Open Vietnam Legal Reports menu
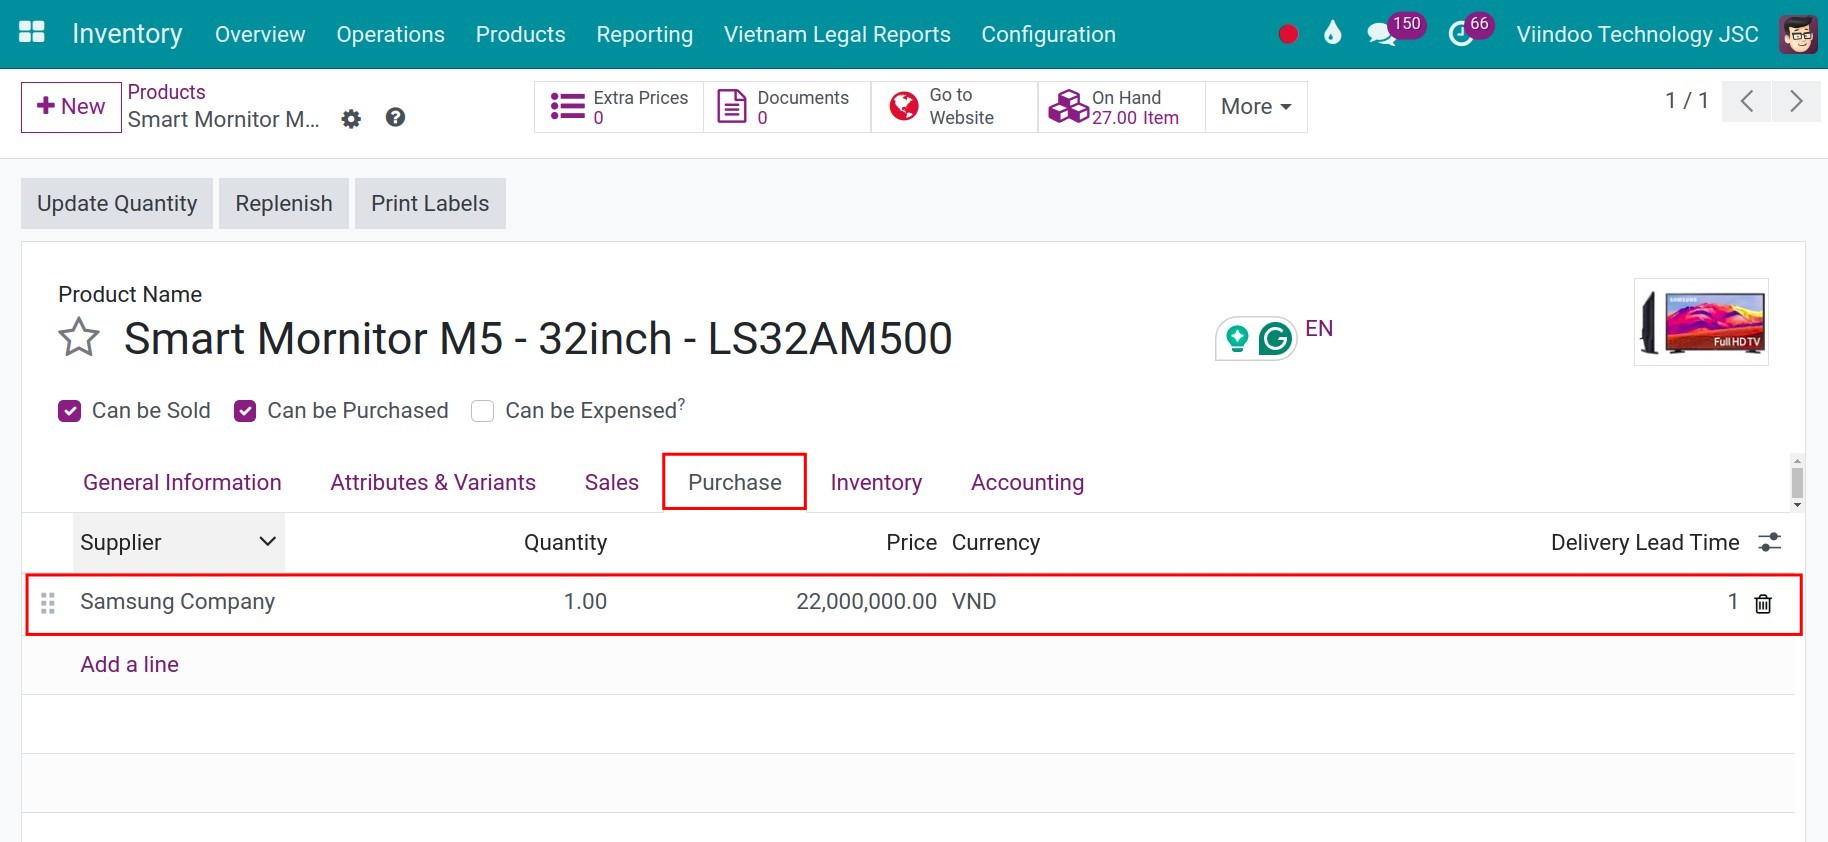1828x842 pixels. coord(837,34)
